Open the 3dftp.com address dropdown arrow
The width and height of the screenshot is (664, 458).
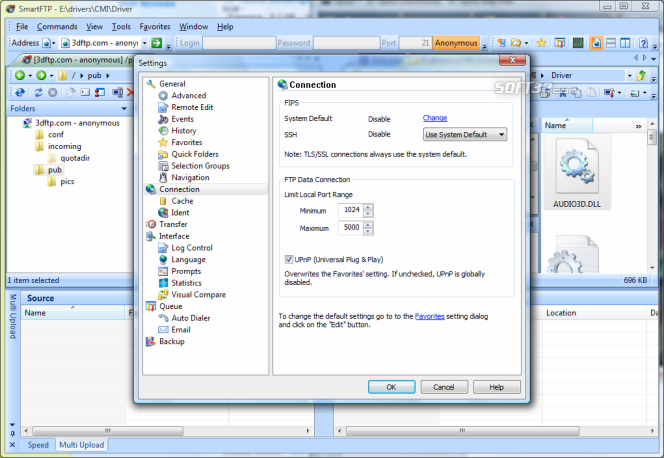point(144,43)
